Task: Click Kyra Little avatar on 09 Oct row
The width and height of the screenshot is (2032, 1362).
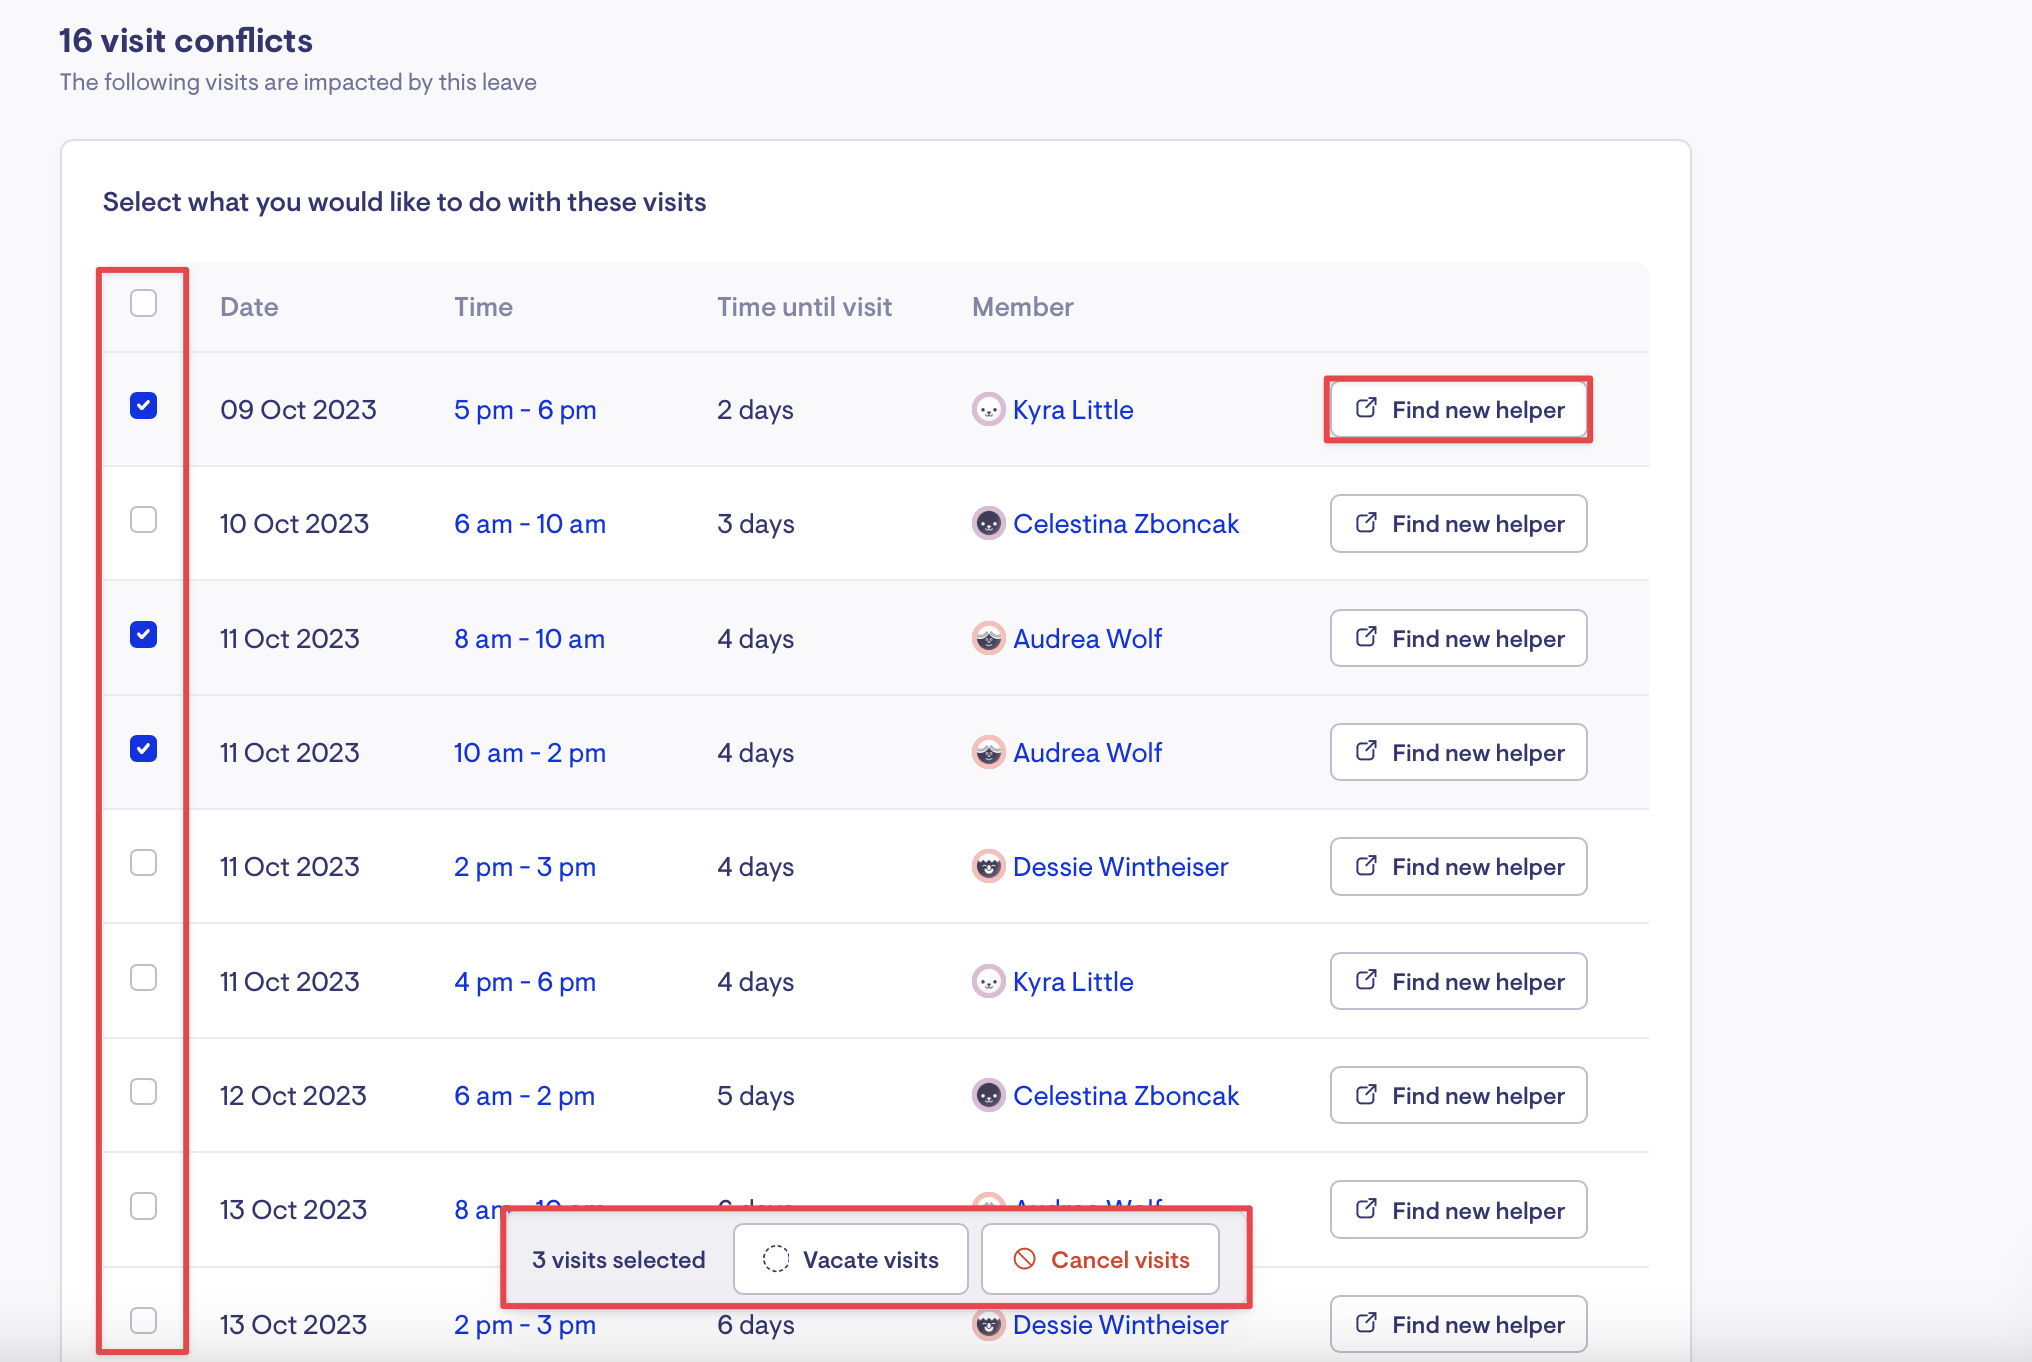Action: click(x=988, y=410)
